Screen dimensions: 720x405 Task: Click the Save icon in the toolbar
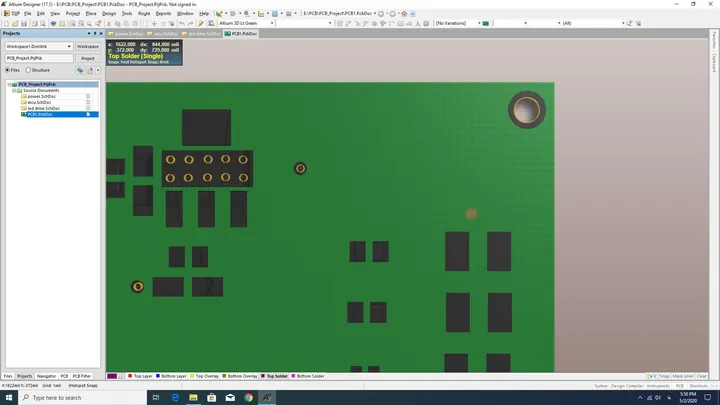24,23
